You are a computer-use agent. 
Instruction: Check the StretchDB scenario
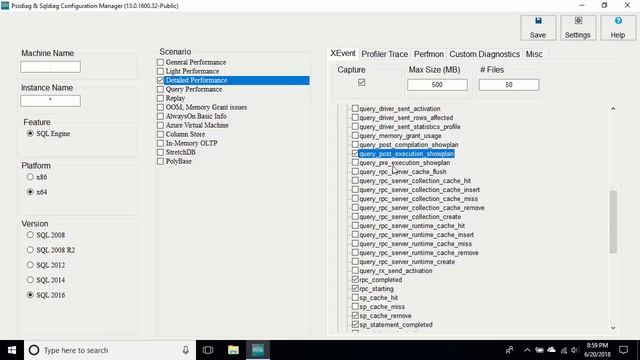coord(160,152)
